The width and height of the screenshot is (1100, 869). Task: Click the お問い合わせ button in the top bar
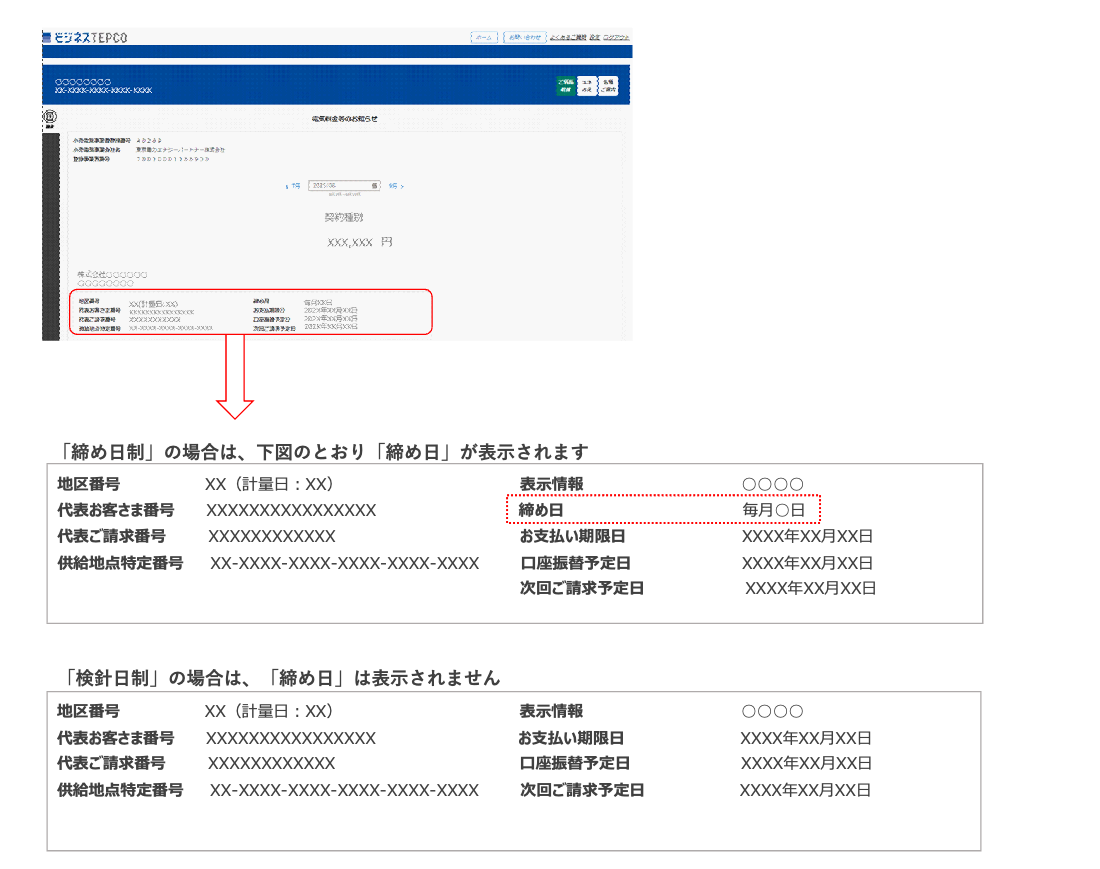(x=525, y=37)
